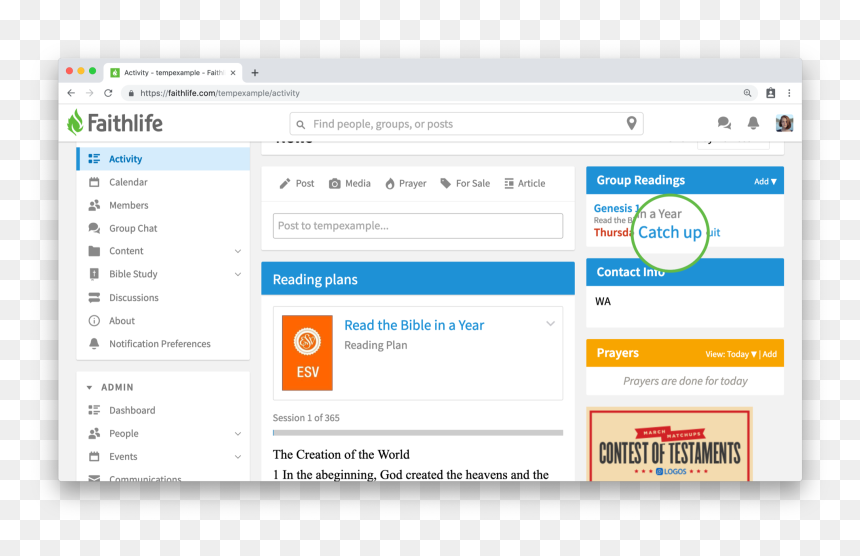Expand the Content section chevron
Viewport: 860px width, 556px height.
[238, 251]
